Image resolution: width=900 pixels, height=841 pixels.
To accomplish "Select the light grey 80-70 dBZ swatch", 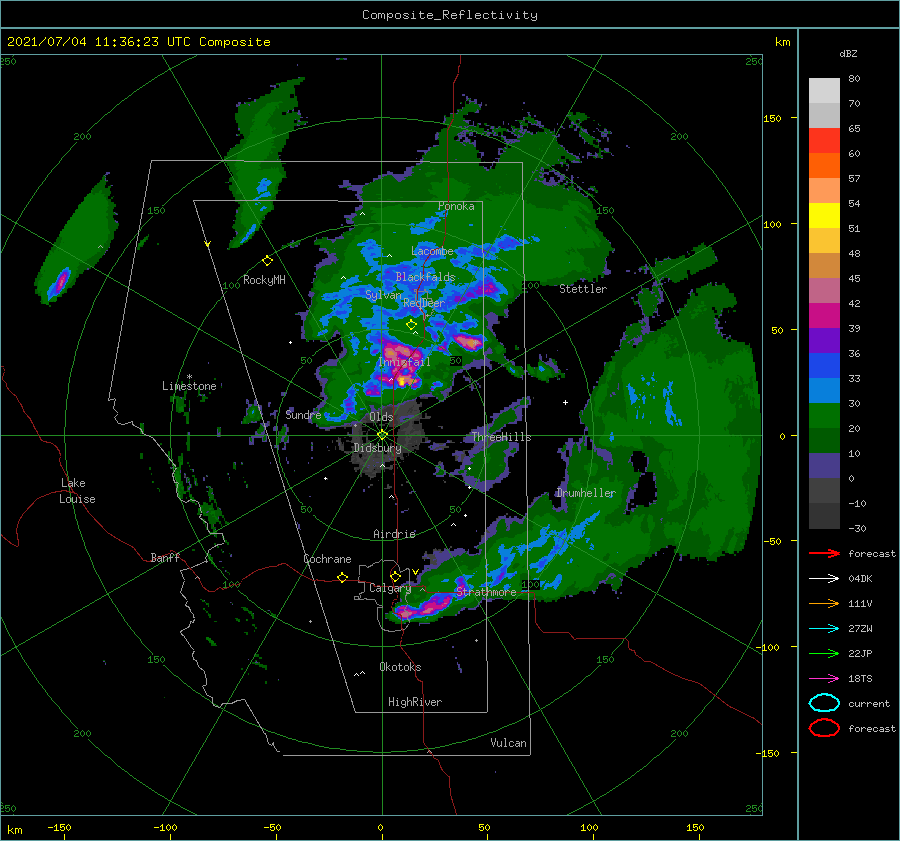I will coord(824,91).
